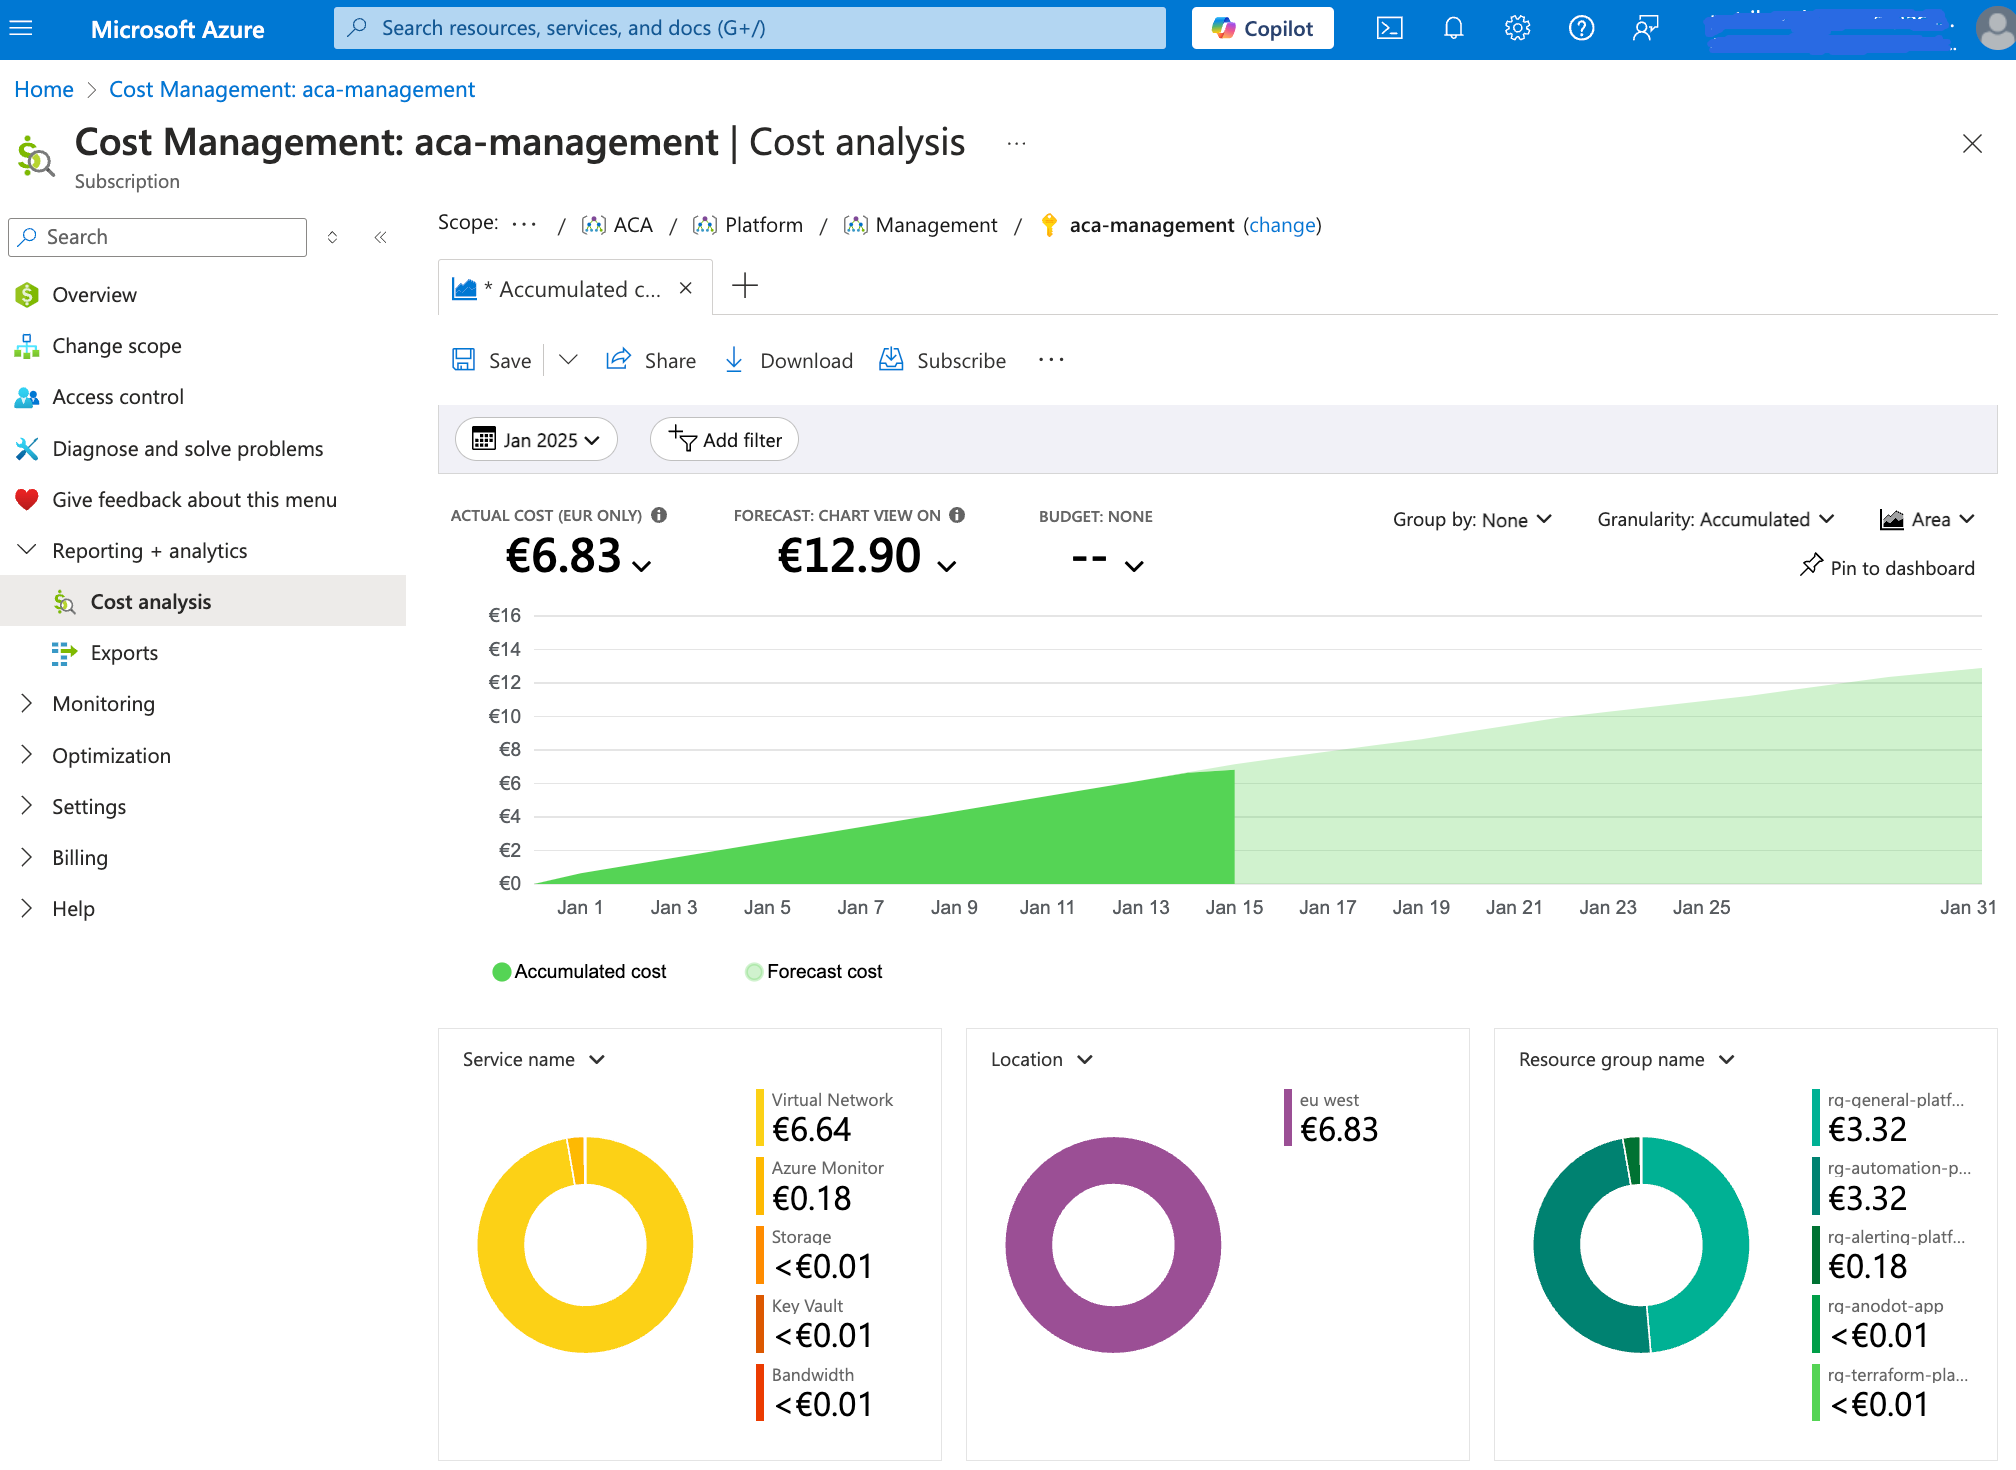Share the cost analysis view

[x=651, y=360]
